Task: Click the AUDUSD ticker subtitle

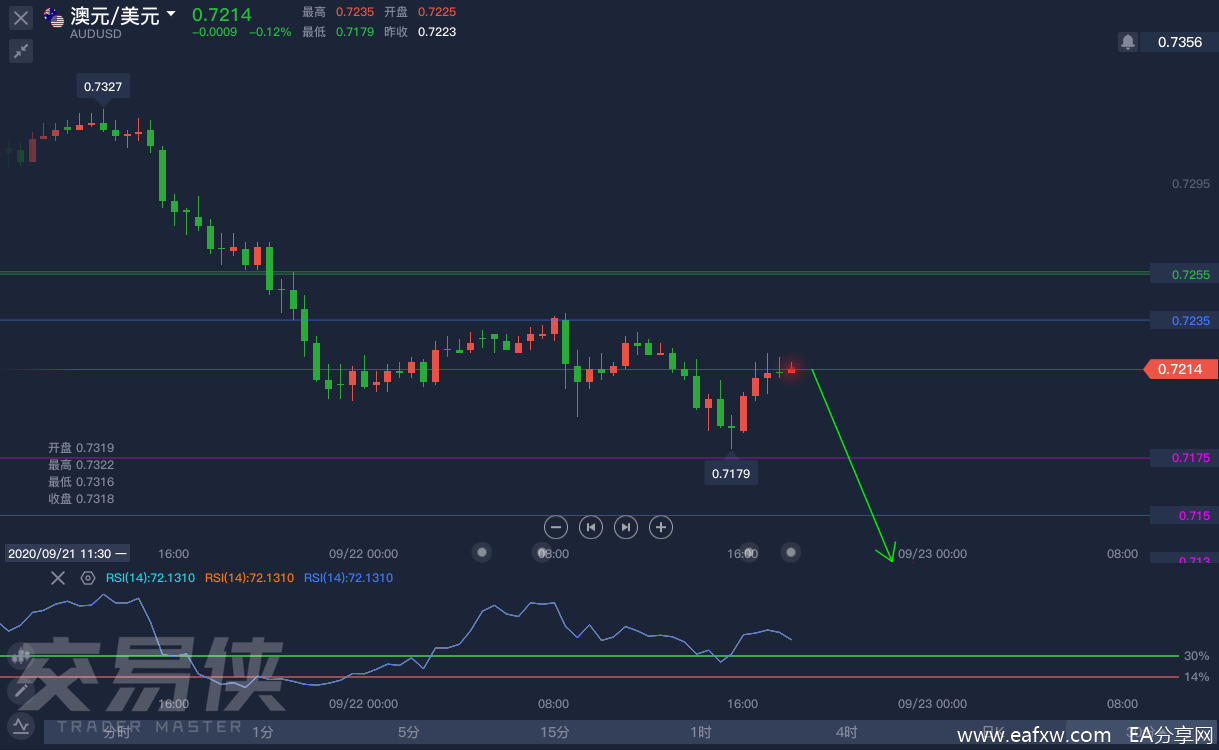Action: click(95, 34)
